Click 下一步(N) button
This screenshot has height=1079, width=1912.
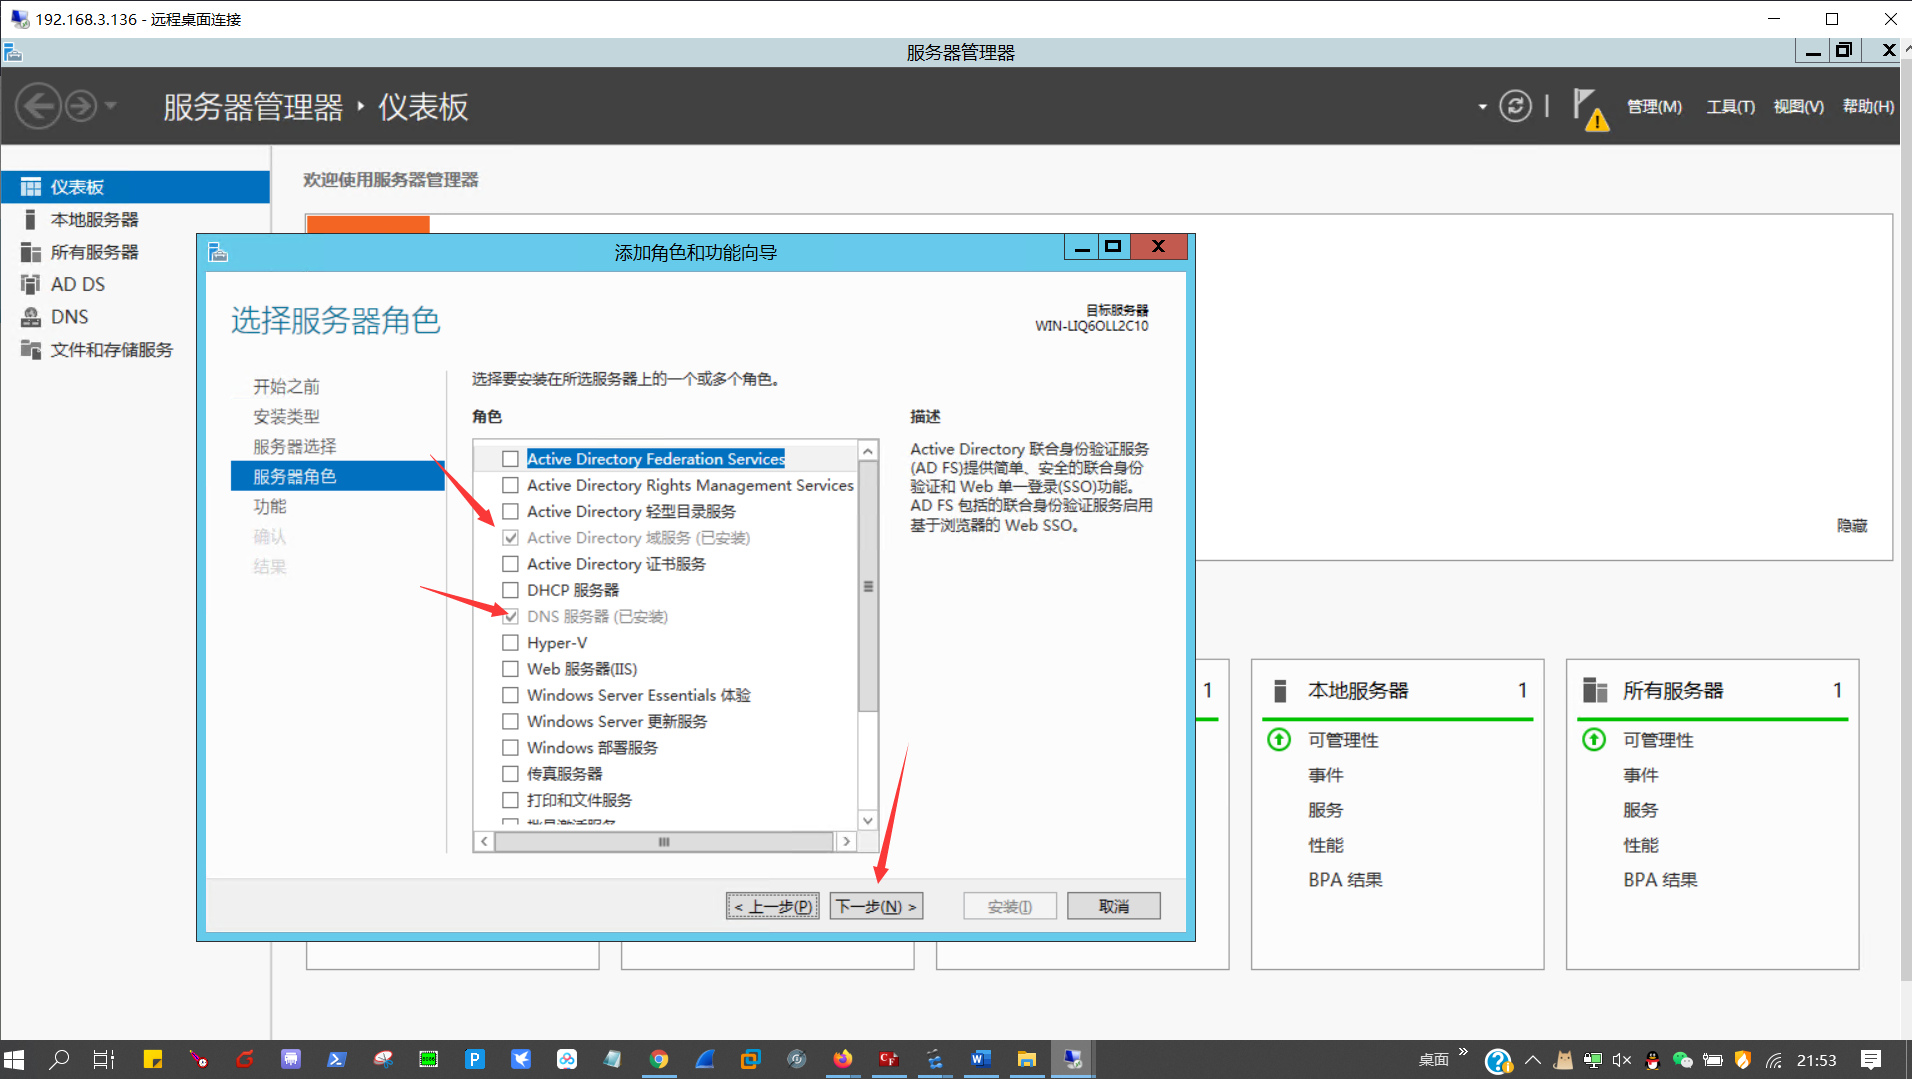876,906
